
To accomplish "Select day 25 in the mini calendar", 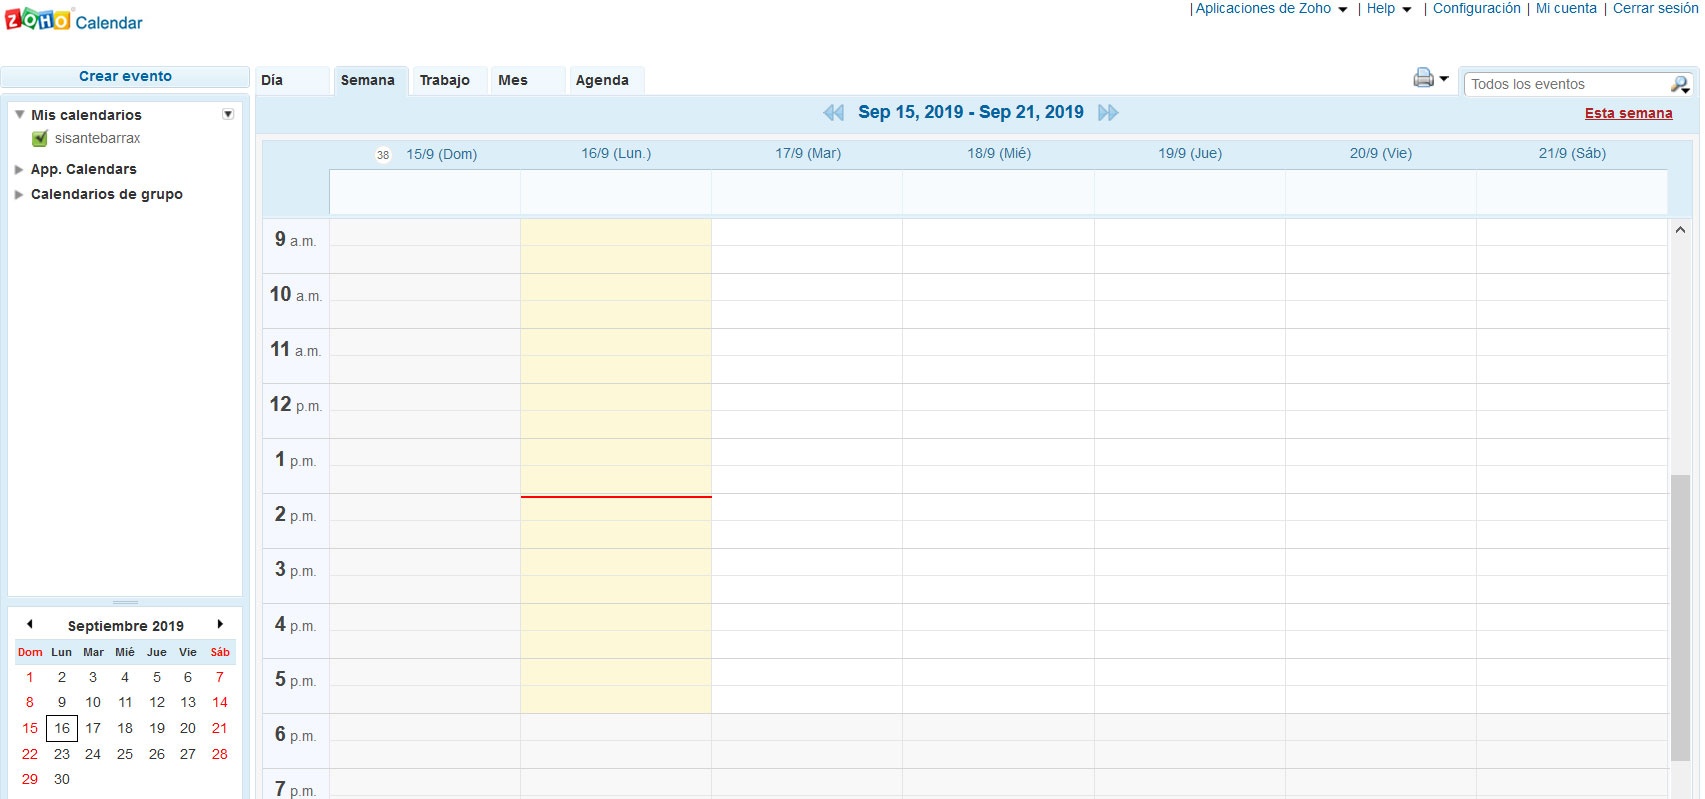I will tap(125, 754).
